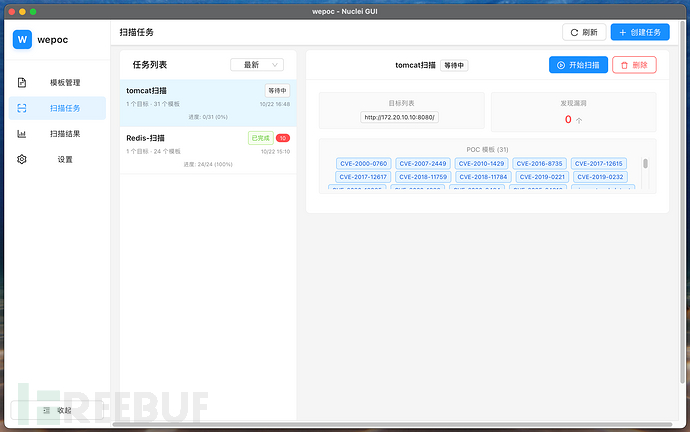Click the 已完成 status tag on Redis-扫描
The height and width of the screenshot is (432, 690).
coord(260,137)
